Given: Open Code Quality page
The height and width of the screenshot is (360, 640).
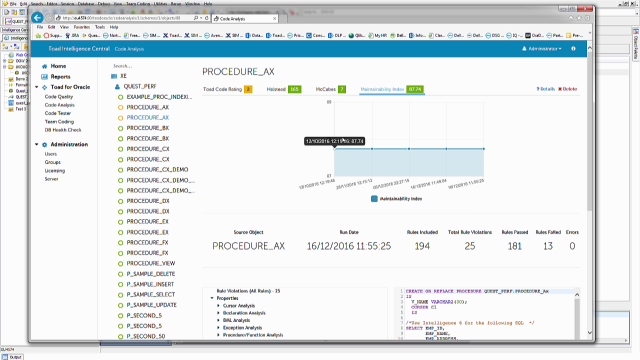Looking at the screenshot, I should click(59, 97).
